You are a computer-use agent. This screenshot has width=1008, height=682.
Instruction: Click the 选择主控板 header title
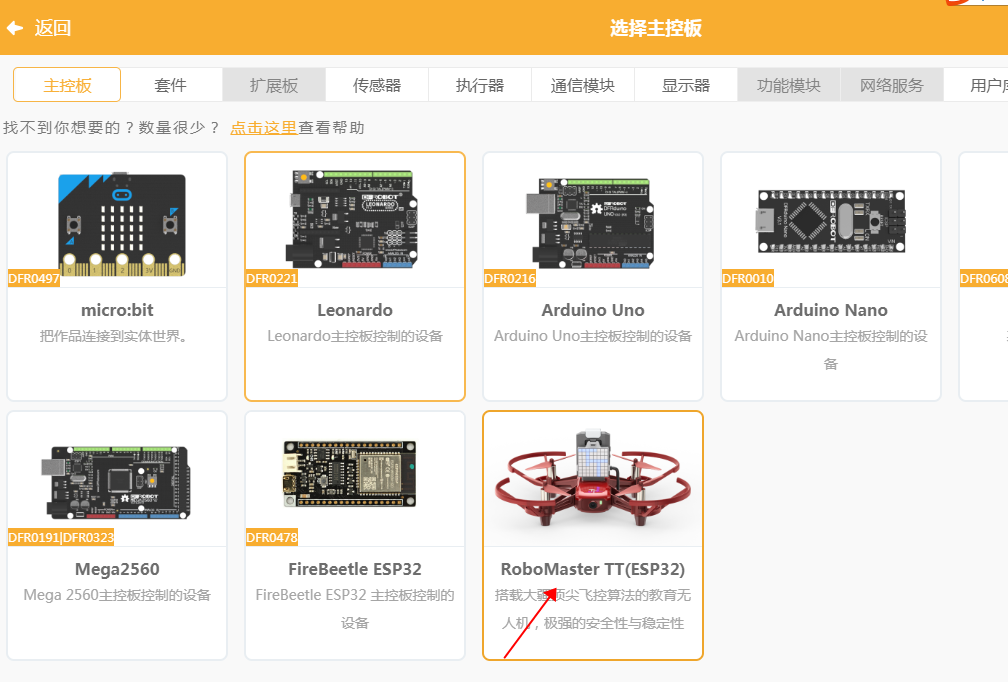coord(656,28)
